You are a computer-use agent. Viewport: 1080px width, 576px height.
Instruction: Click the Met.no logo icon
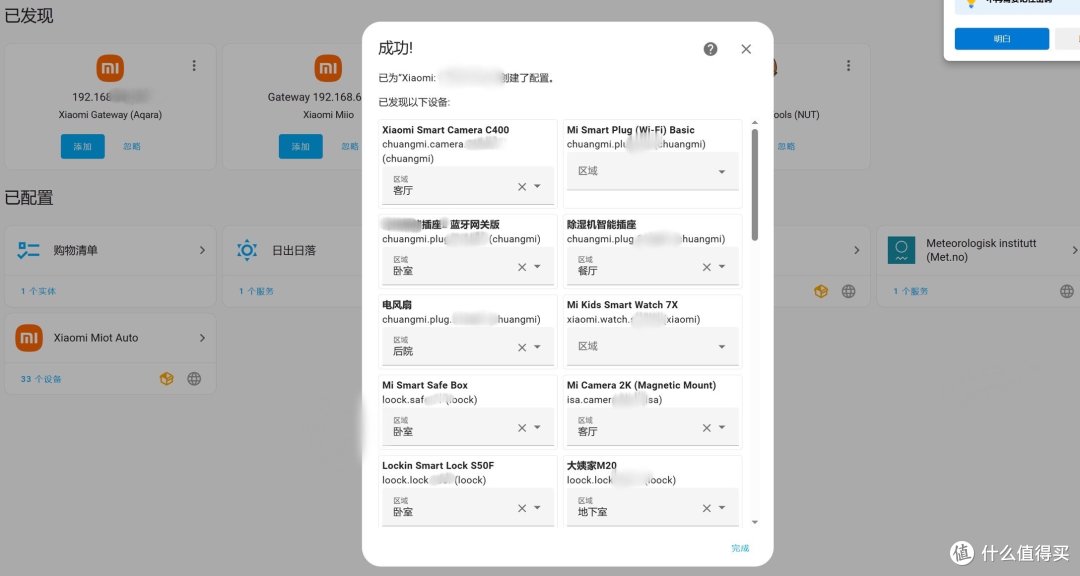coord(902,250)
